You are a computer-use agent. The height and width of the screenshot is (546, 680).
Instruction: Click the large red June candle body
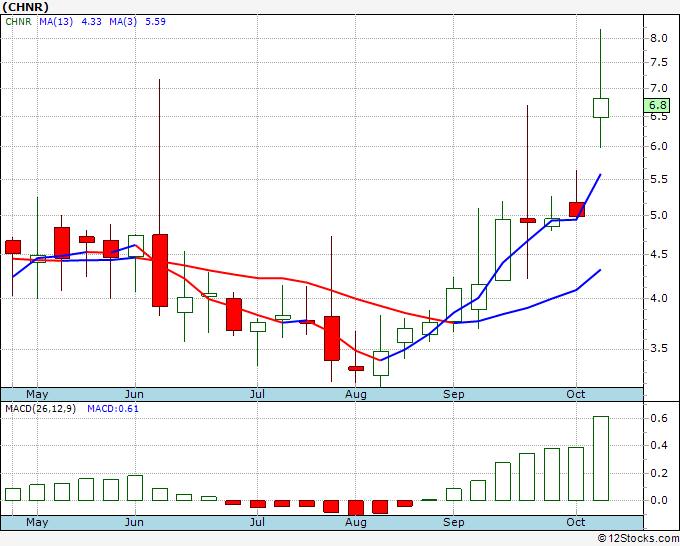(x=160, y=271)
